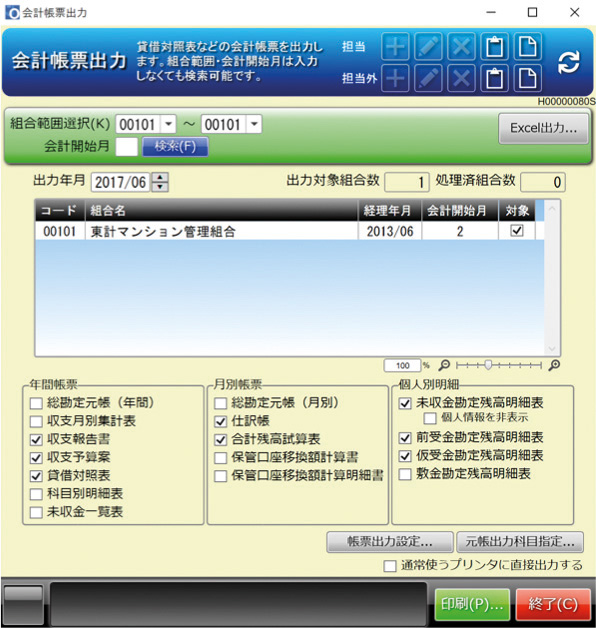Click the 会計開始月 input field
Viewport: 596px width, 628px height.
(x=127, y=147)
